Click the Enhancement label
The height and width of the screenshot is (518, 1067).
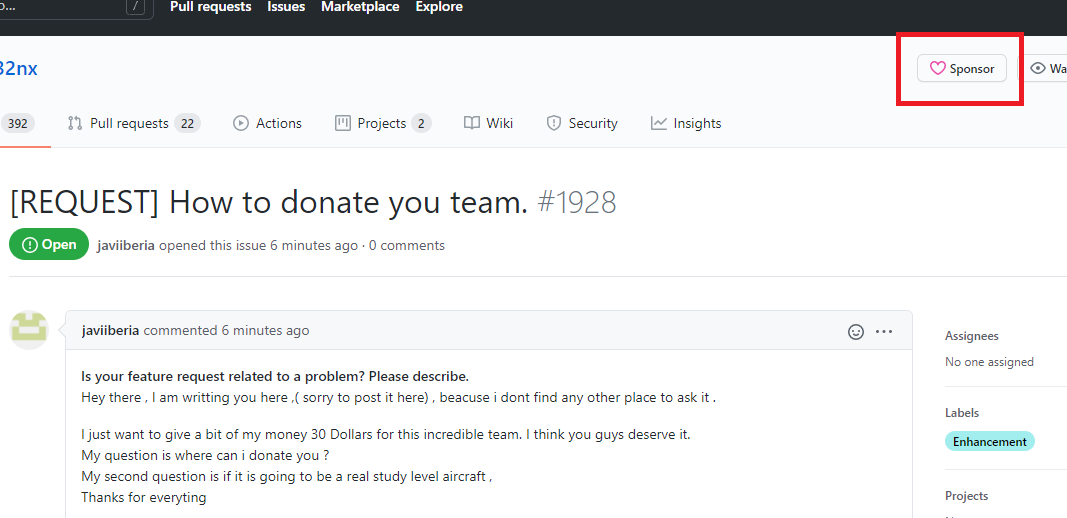click(989, 442)
